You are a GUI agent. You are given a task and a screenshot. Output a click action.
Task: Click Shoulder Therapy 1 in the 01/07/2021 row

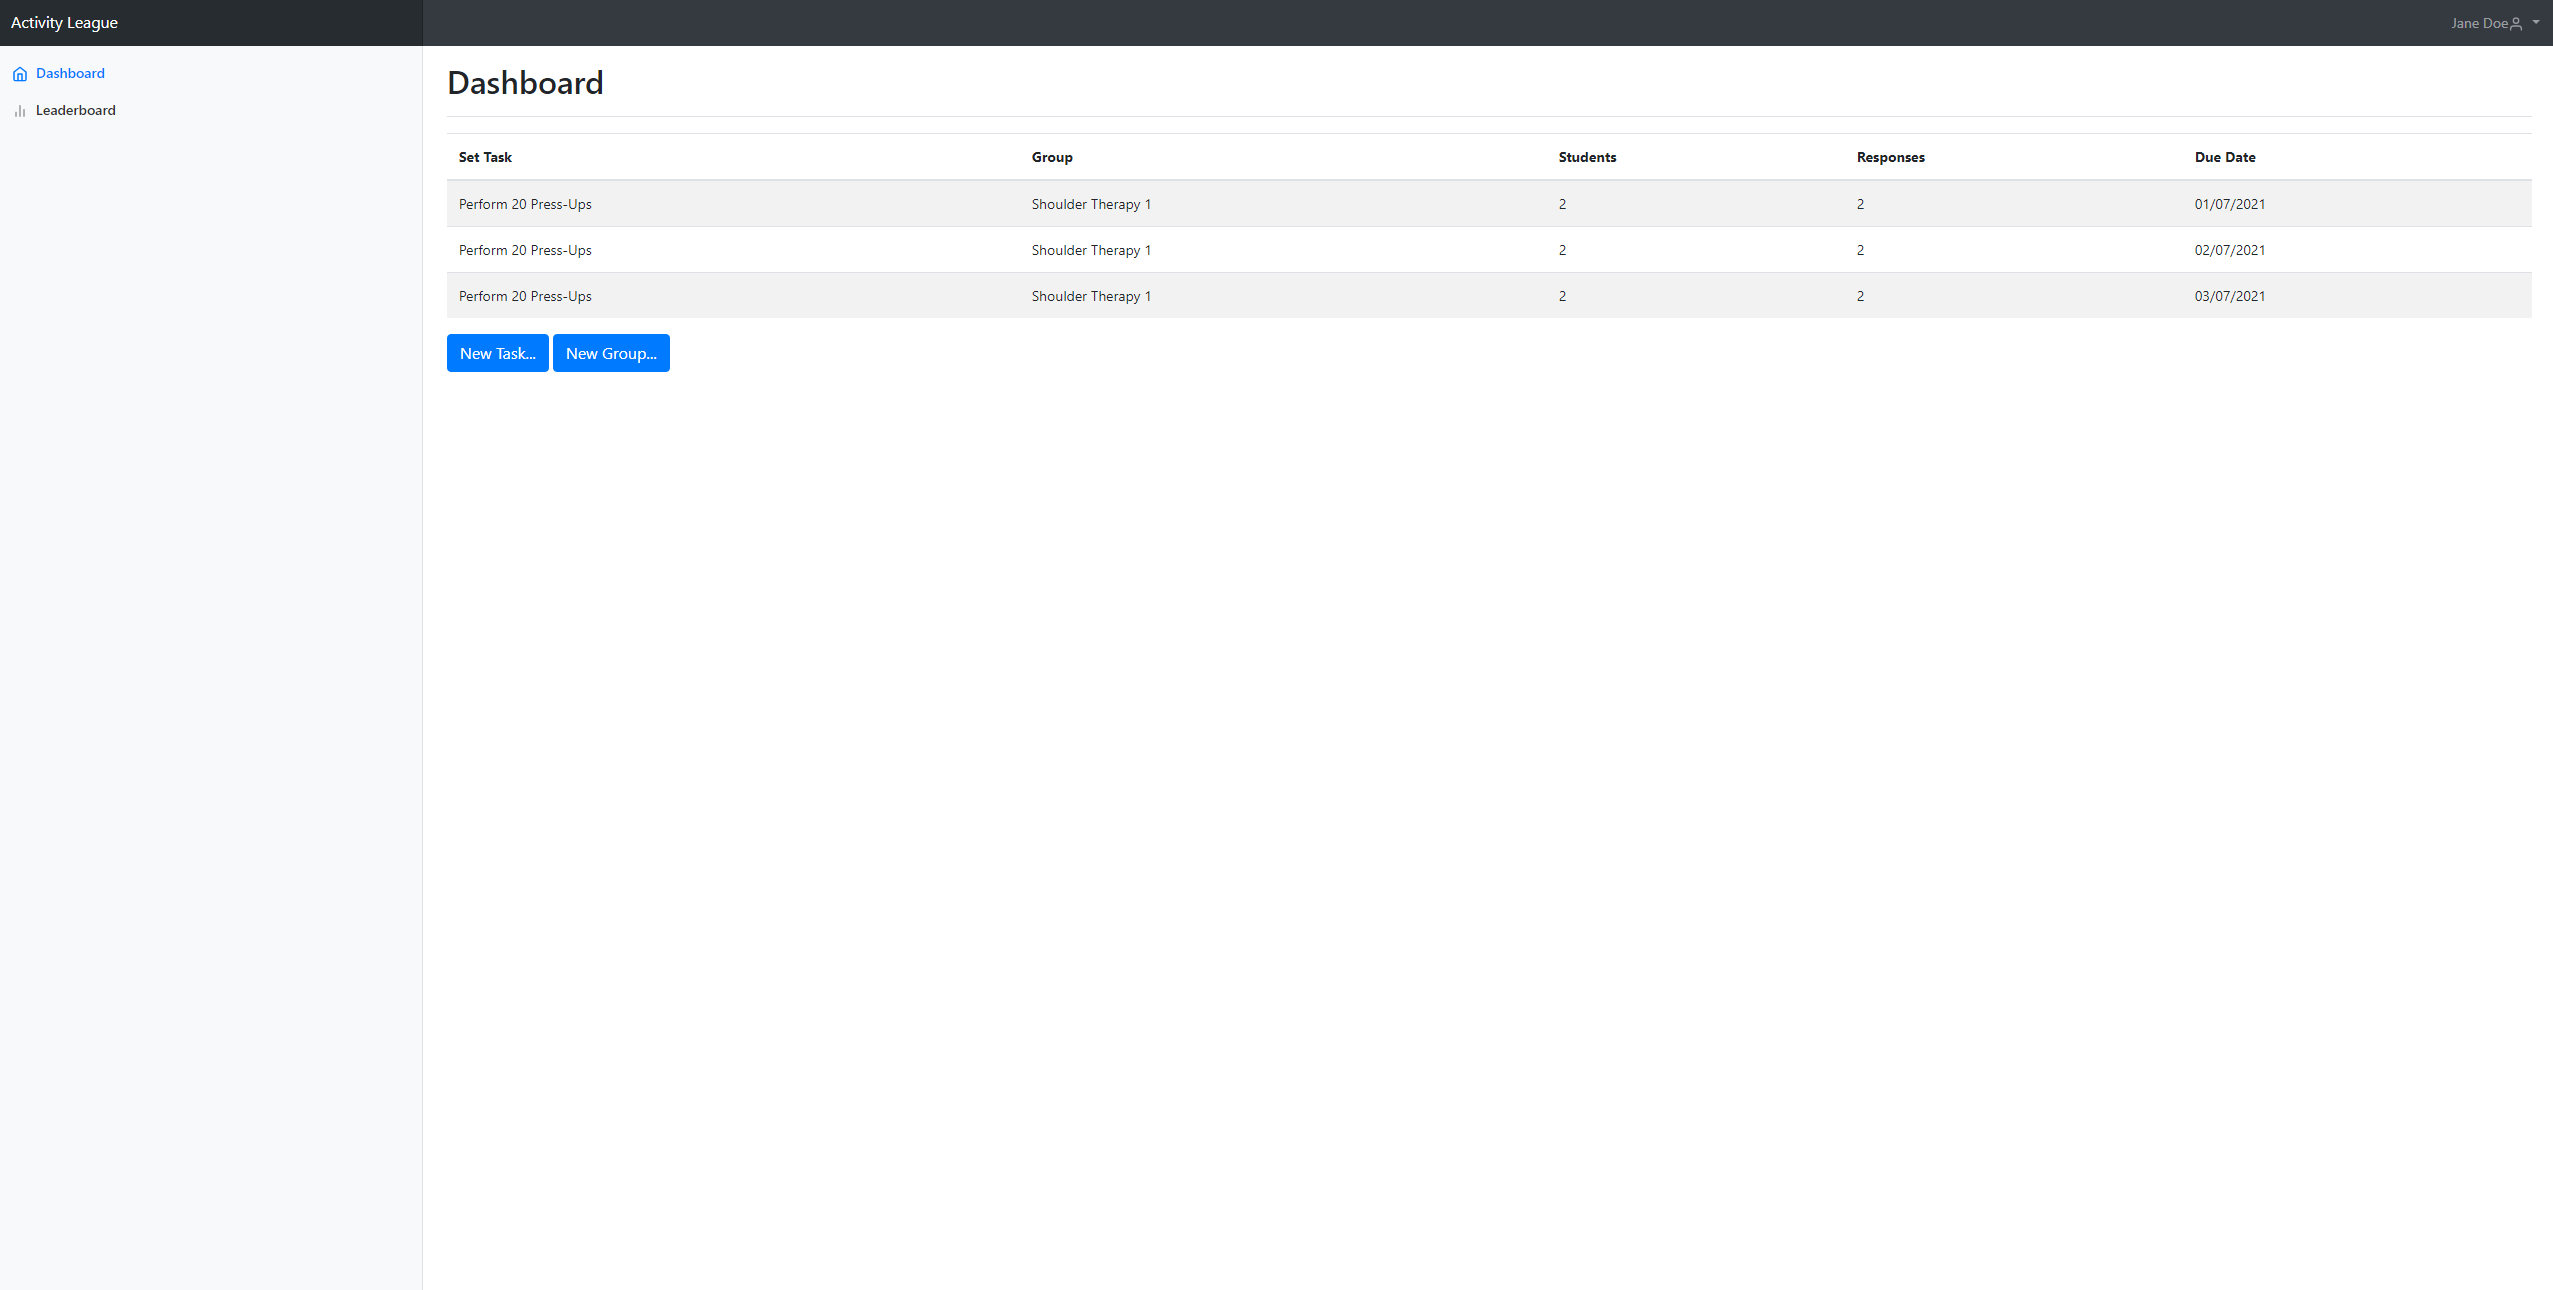(1091, 204)
